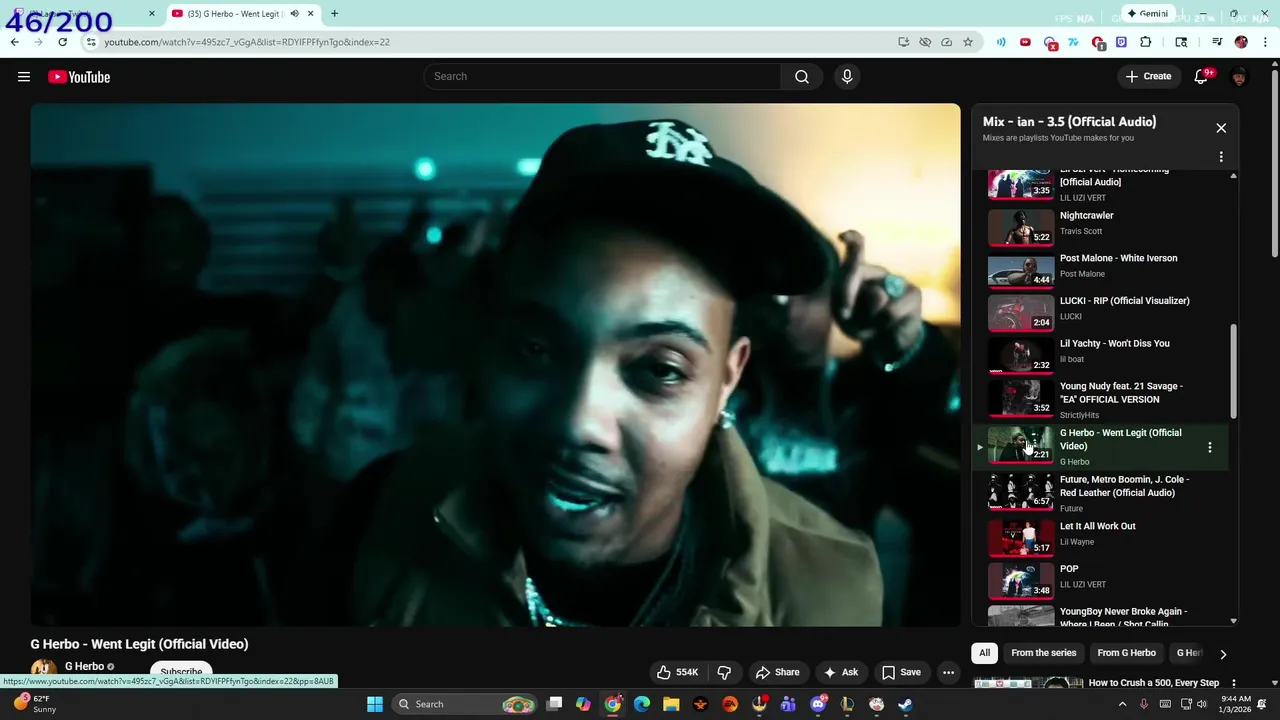This screenshot has height=720, width=1280.
Task: Open the YouTube account avatar menu
Action: [x=1239, y=77]
